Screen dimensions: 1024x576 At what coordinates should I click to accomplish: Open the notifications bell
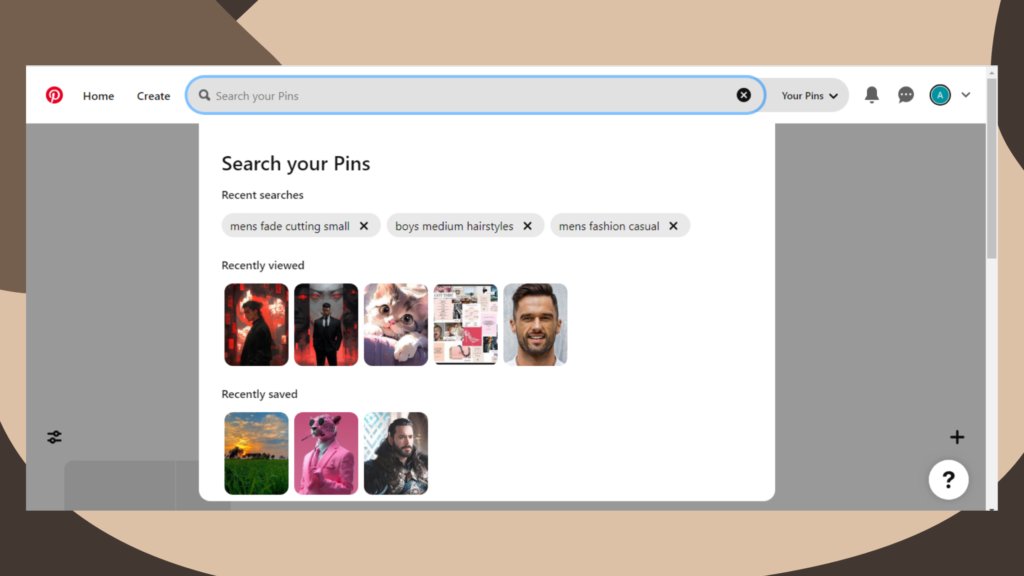coord(872,95)
